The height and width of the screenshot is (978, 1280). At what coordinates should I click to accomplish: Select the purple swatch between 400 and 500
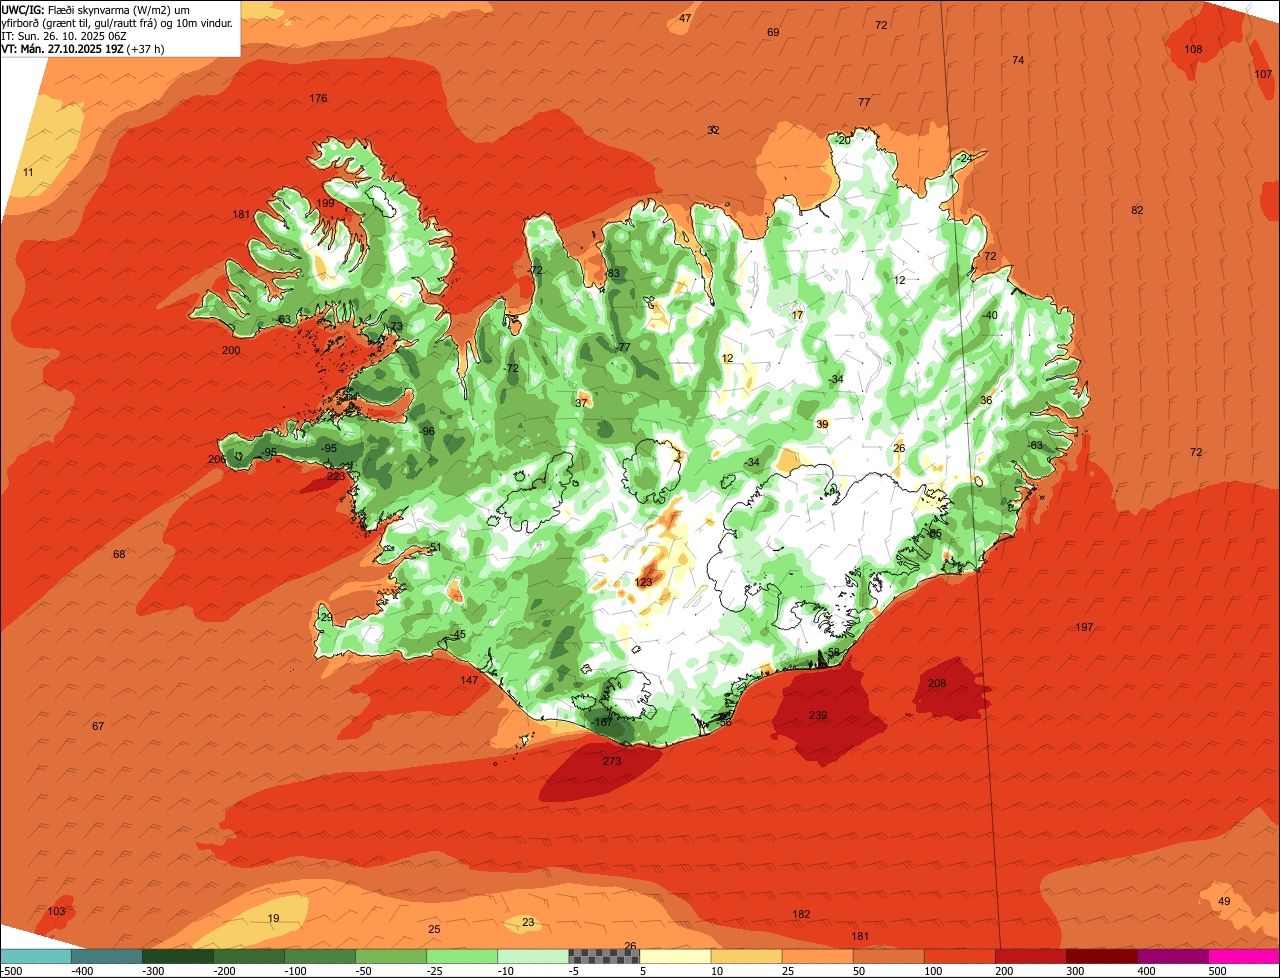click(x=1173, y=956)
